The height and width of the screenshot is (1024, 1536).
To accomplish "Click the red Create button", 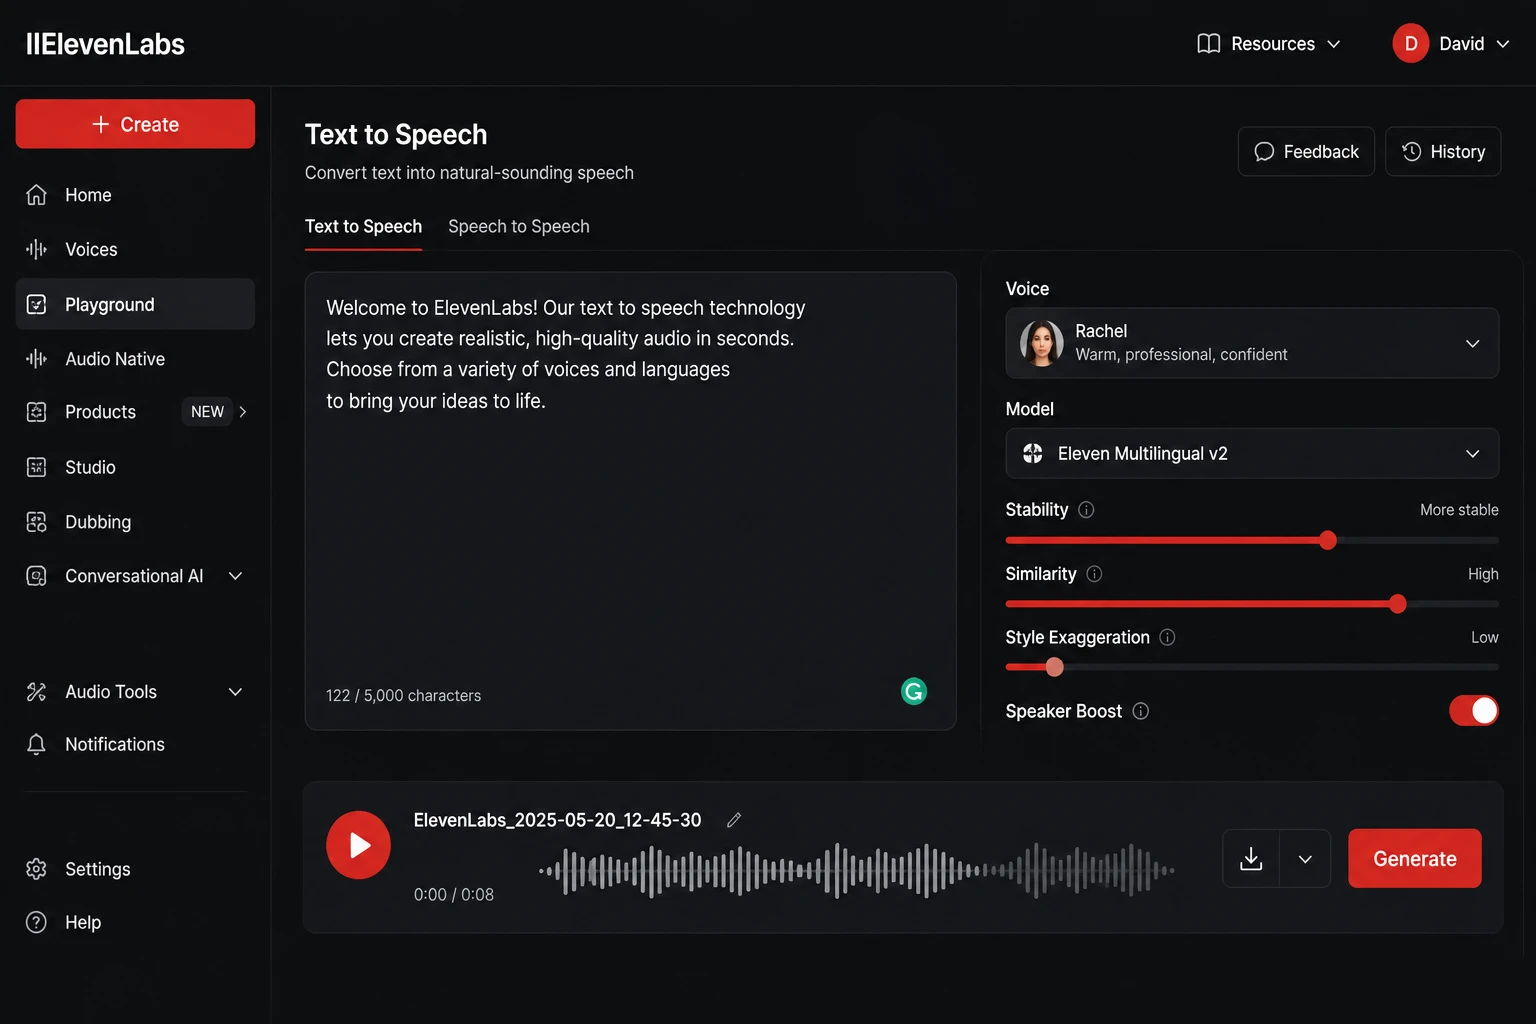I will pyautogui.click(x=135, y=124).
